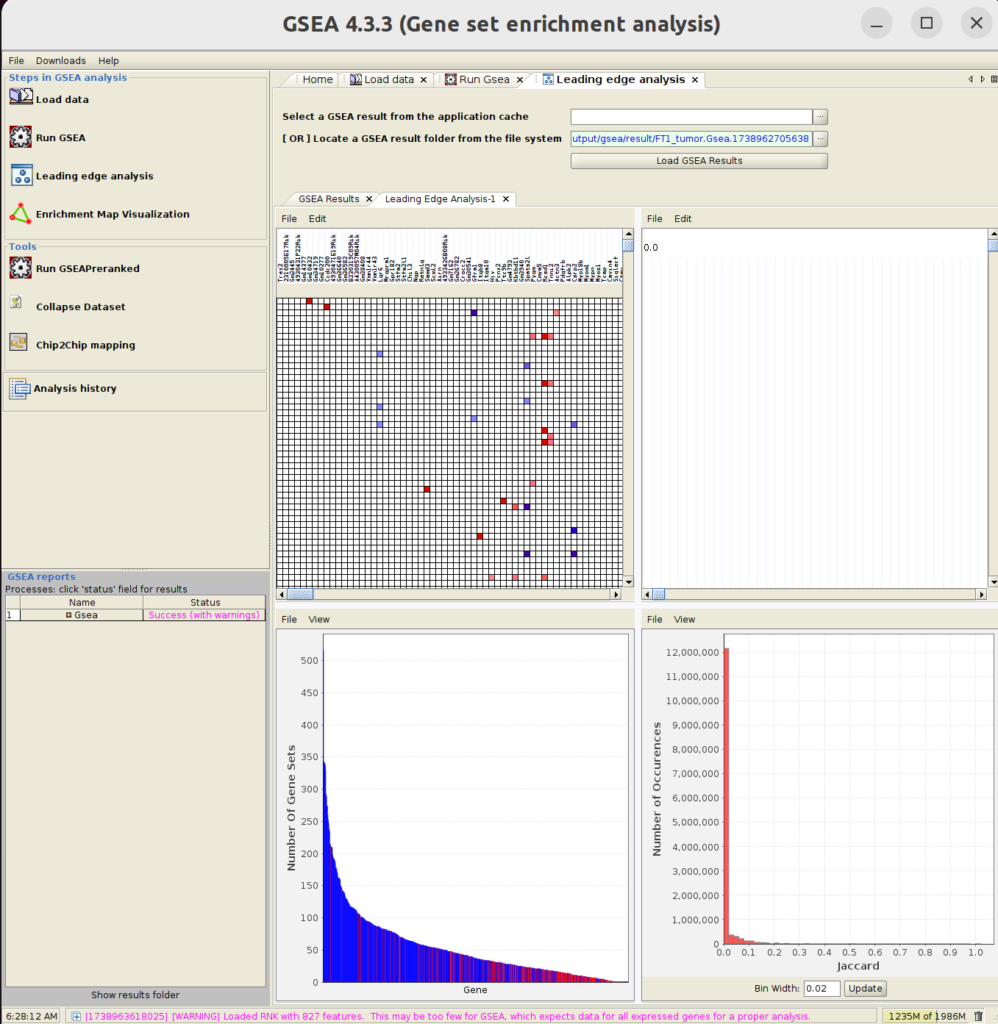Maximize the GSEA window
The width and height of the screenshot is (998, 1024).
coord(926,24)
